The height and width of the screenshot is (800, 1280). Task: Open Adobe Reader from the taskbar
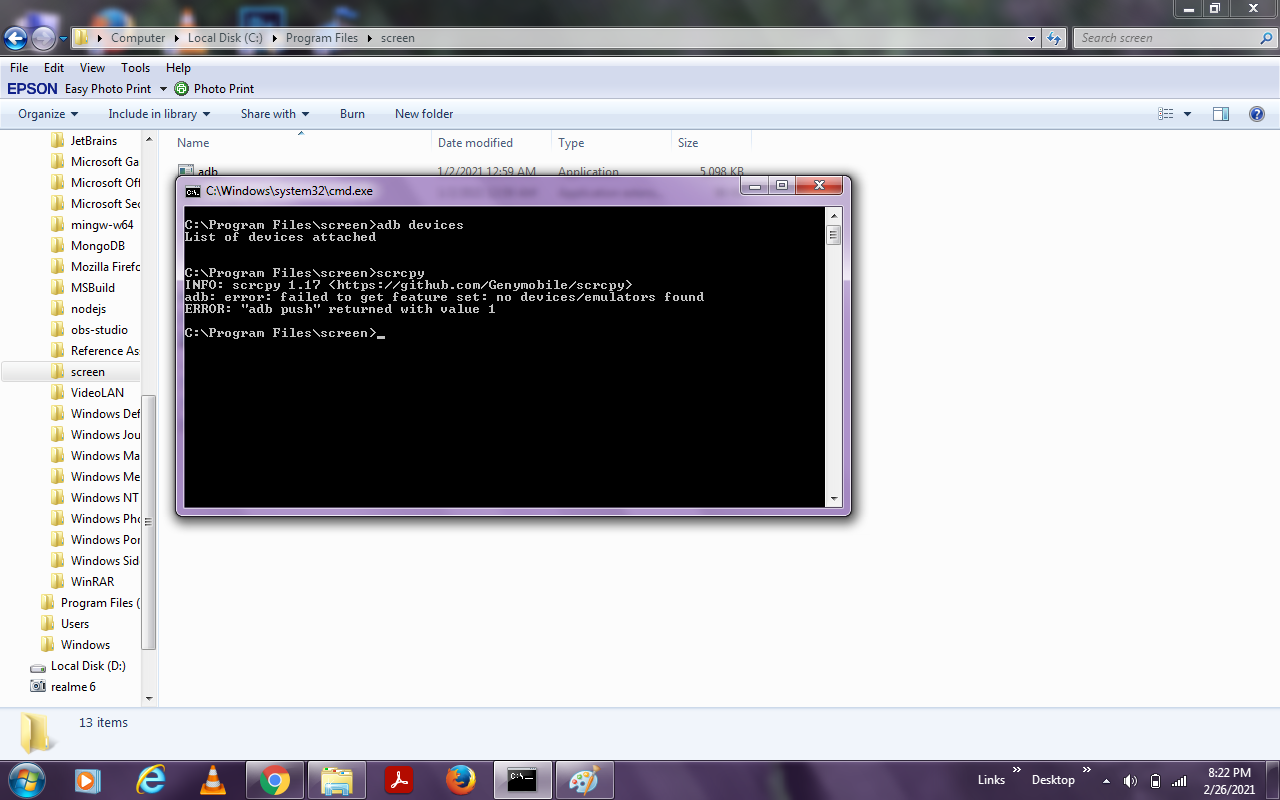click(399, 780)
